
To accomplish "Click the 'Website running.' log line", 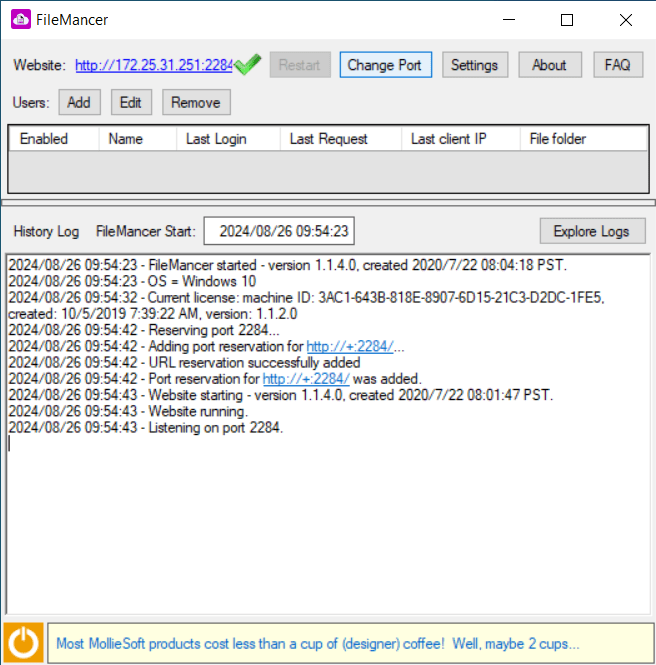I will [128, 411].
